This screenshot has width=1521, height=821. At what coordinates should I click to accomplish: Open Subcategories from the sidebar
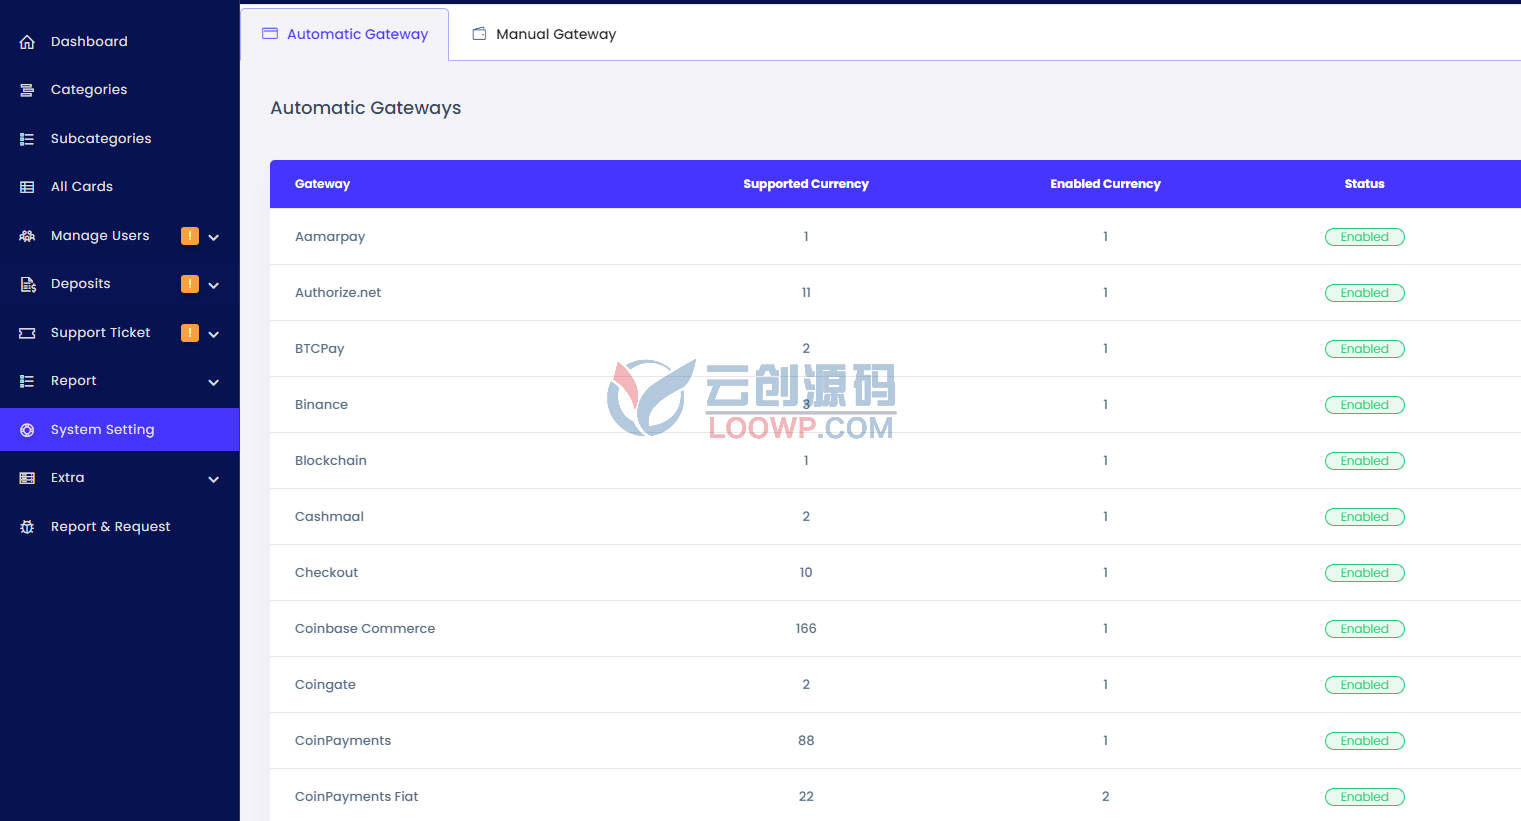tap(120, 139)
